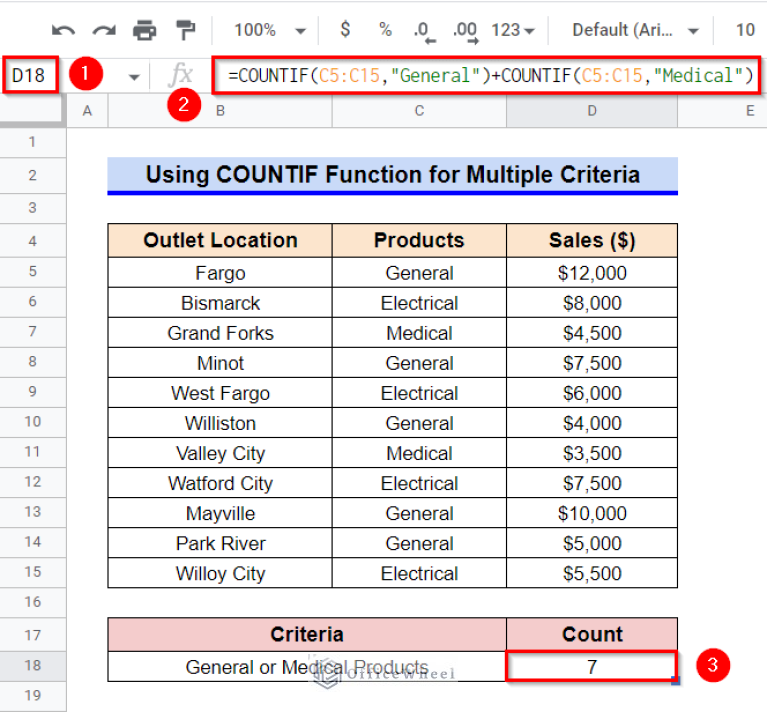Select row 16 header
Image resolution: width=767 pixels, height=712 pixels.
pos(32,602)
